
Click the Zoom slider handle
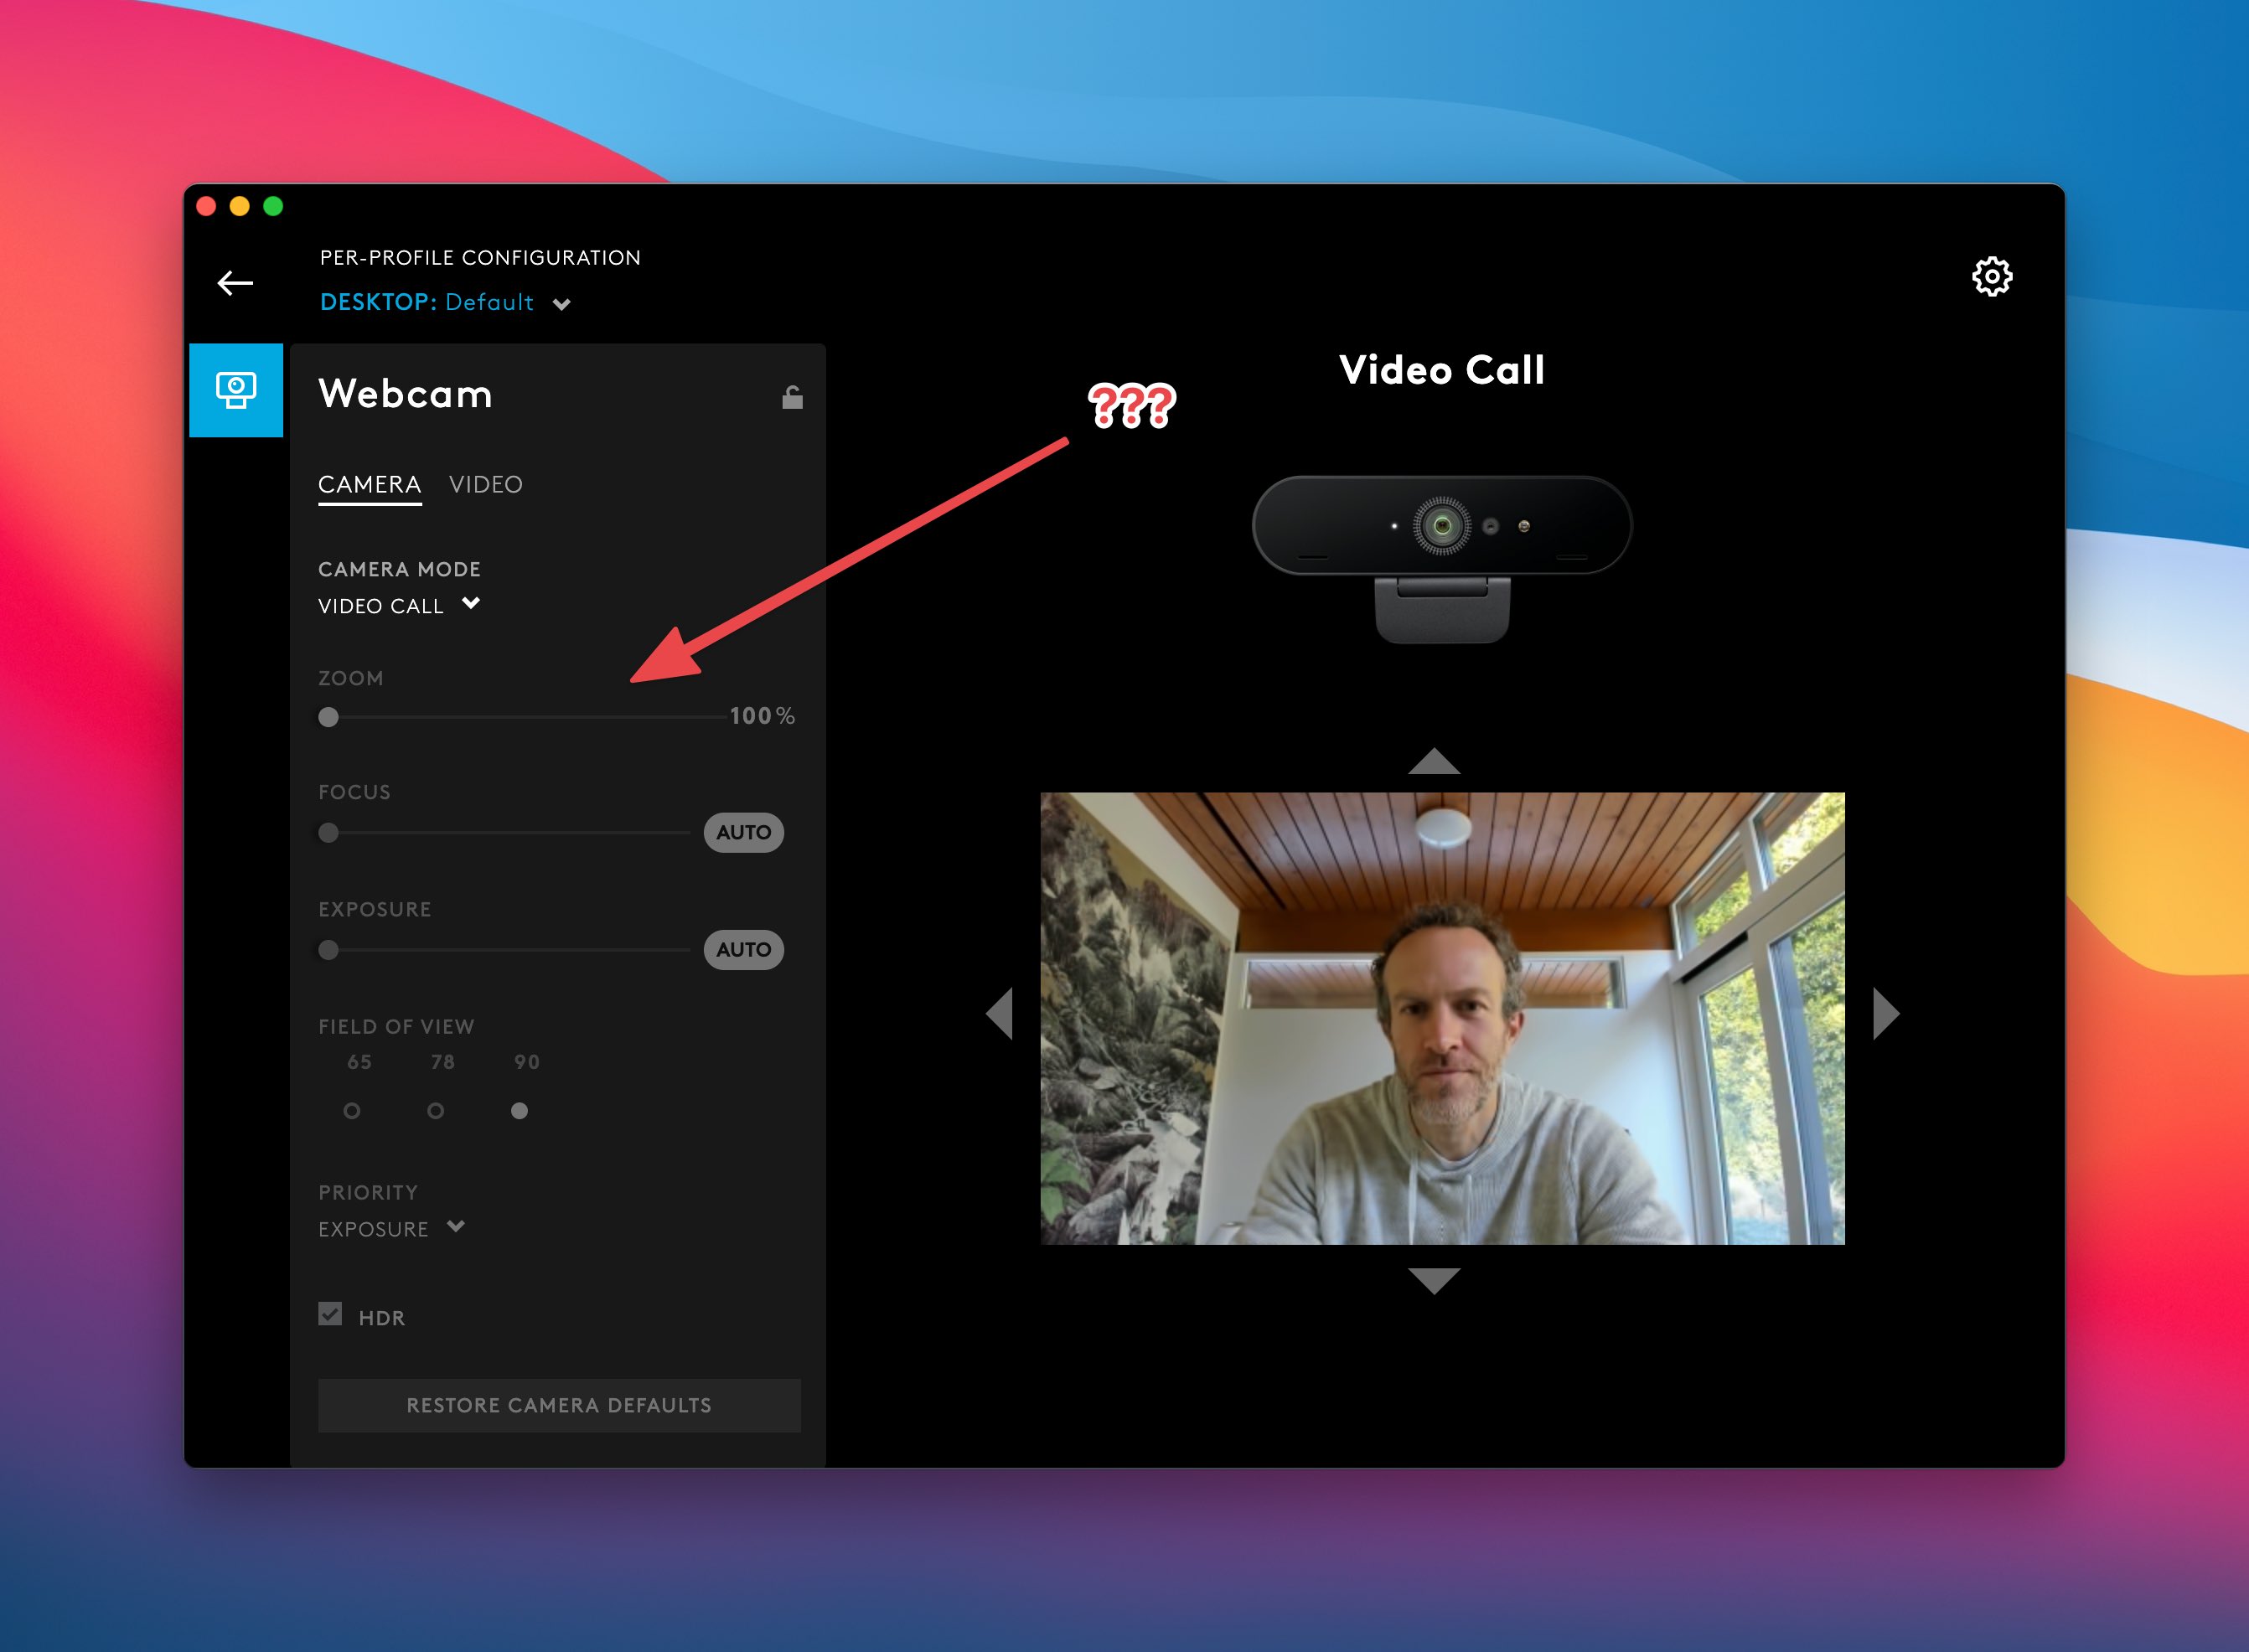coord(328,717)
